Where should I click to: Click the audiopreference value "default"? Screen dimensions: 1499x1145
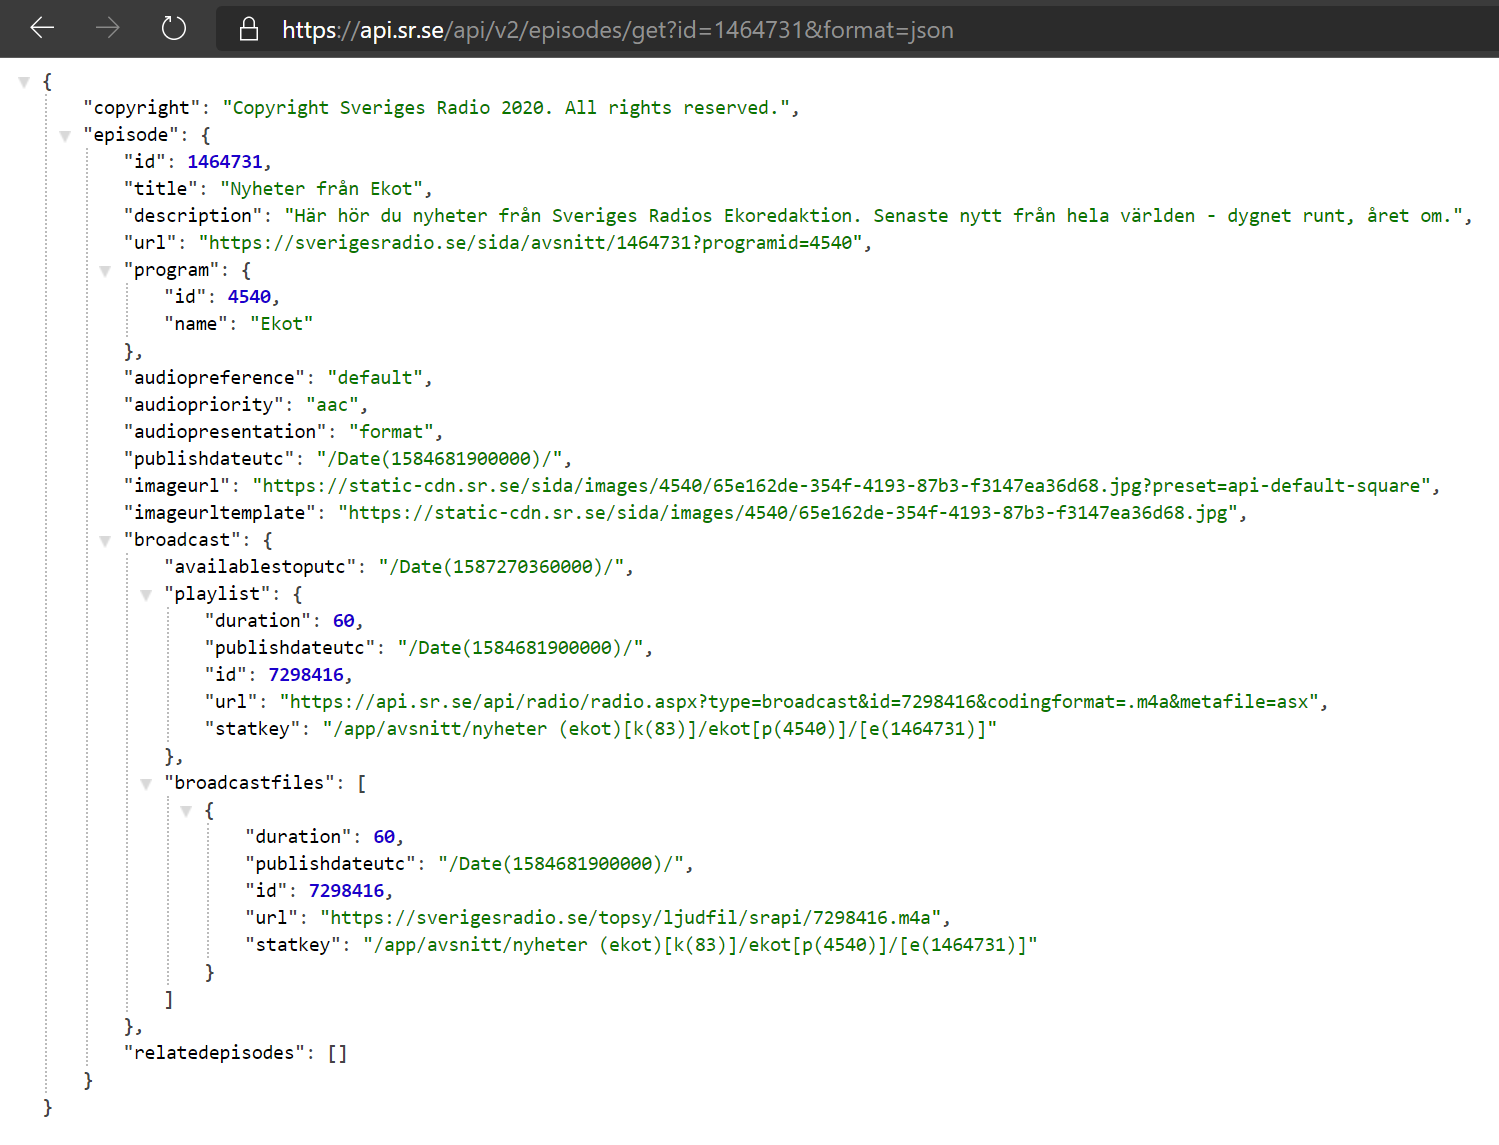[x=375, y=378]
